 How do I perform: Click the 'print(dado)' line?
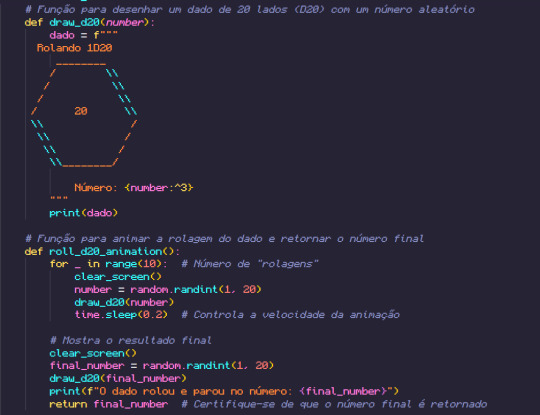tap(83, 213)
